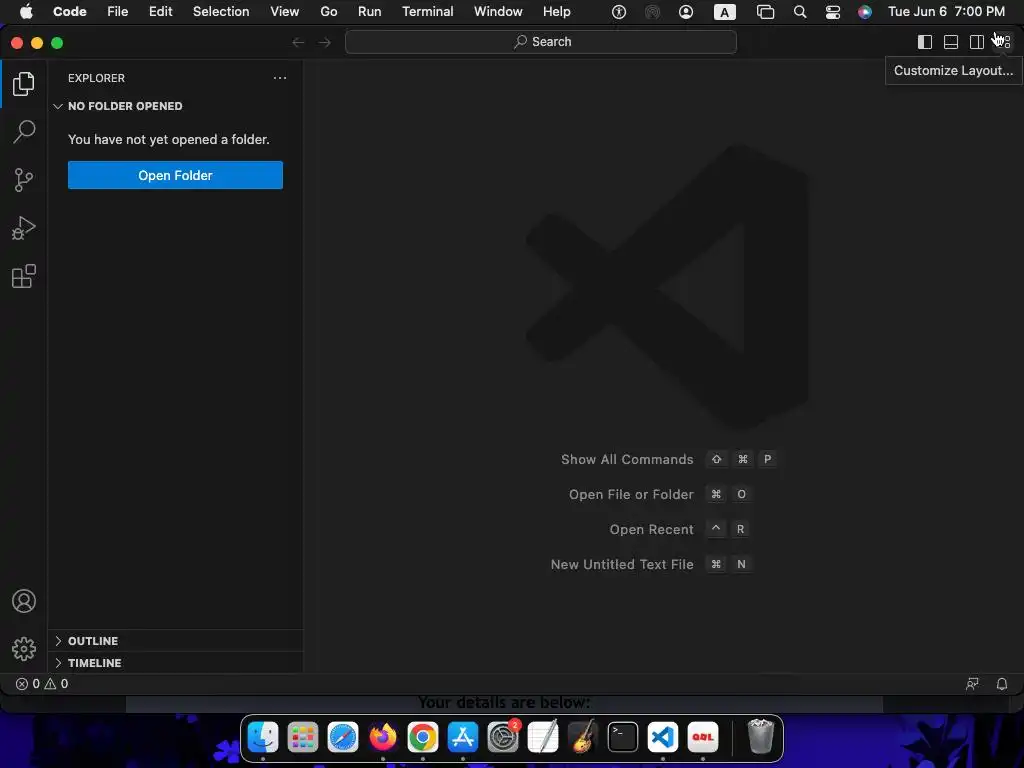This screenshot has width=1024, height=768.
Task: Toggle the Secondary Side Bar visibility
Action: [976, 42]
